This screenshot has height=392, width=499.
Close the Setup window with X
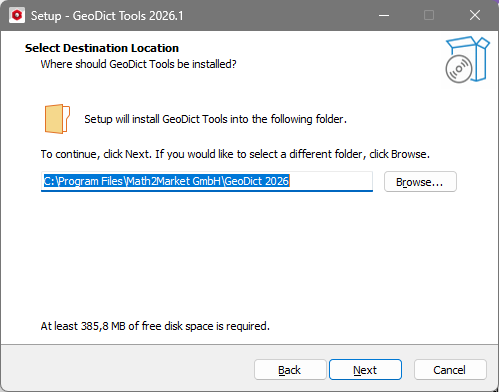click(475, 15)
